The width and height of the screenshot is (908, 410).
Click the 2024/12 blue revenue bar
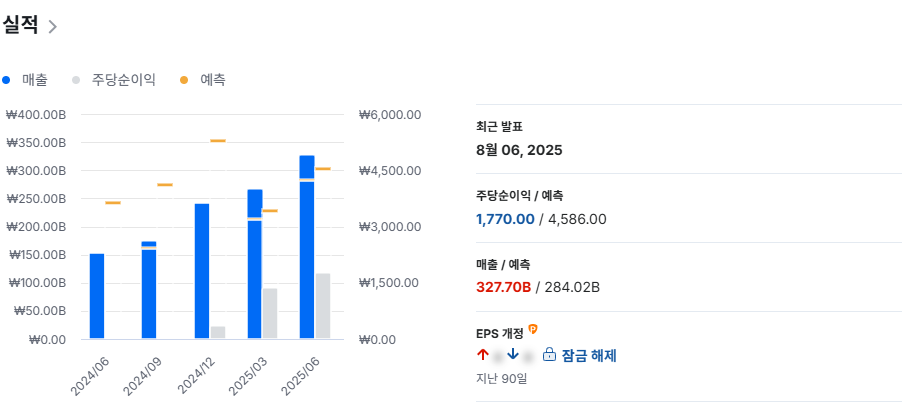point(202,271)
